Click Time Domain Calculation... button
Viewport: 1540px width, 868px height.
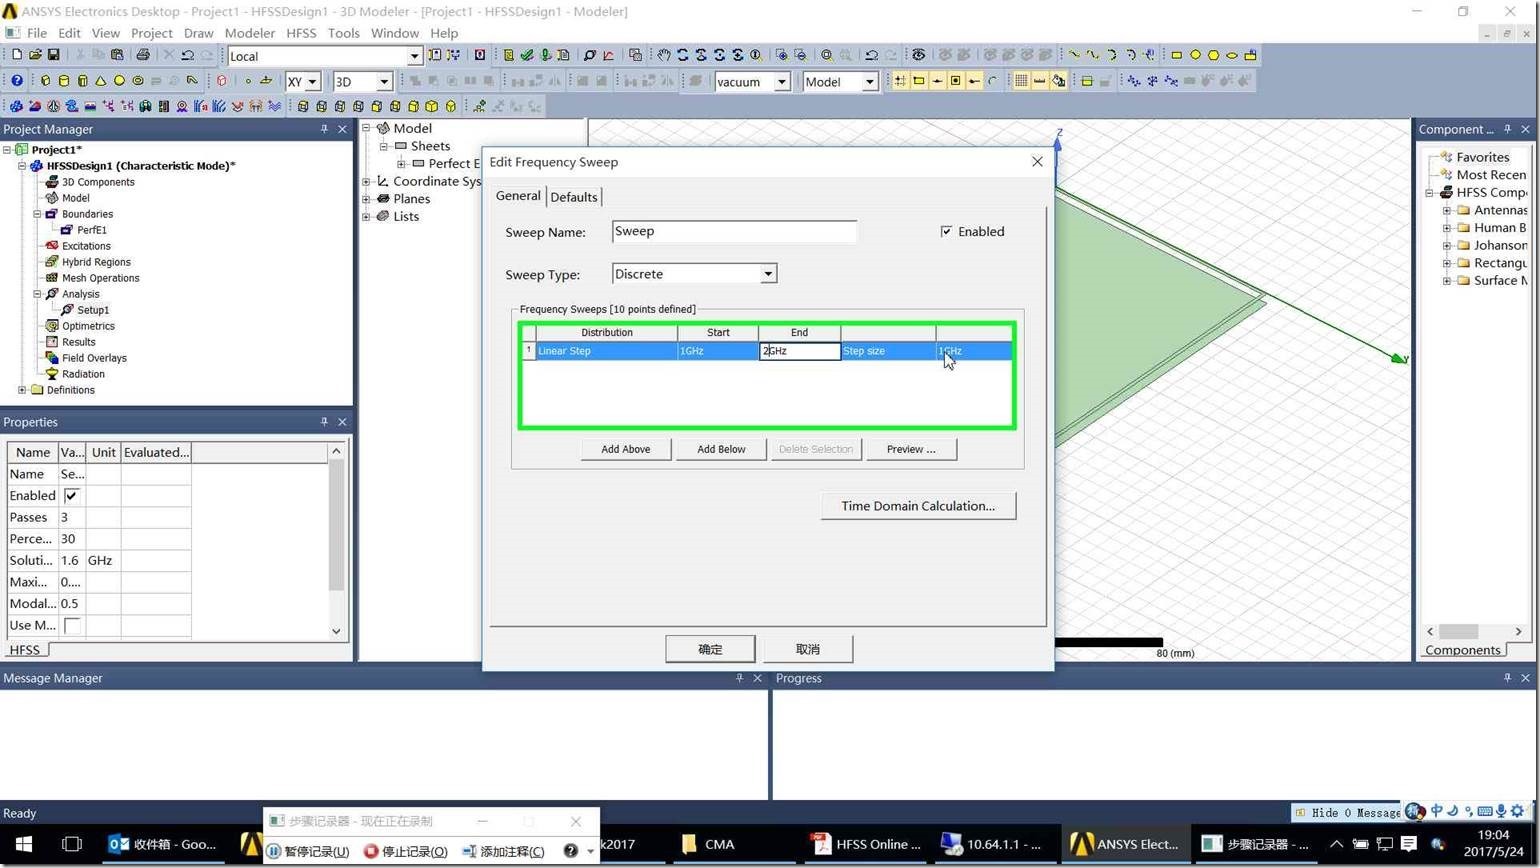[918, 506]
